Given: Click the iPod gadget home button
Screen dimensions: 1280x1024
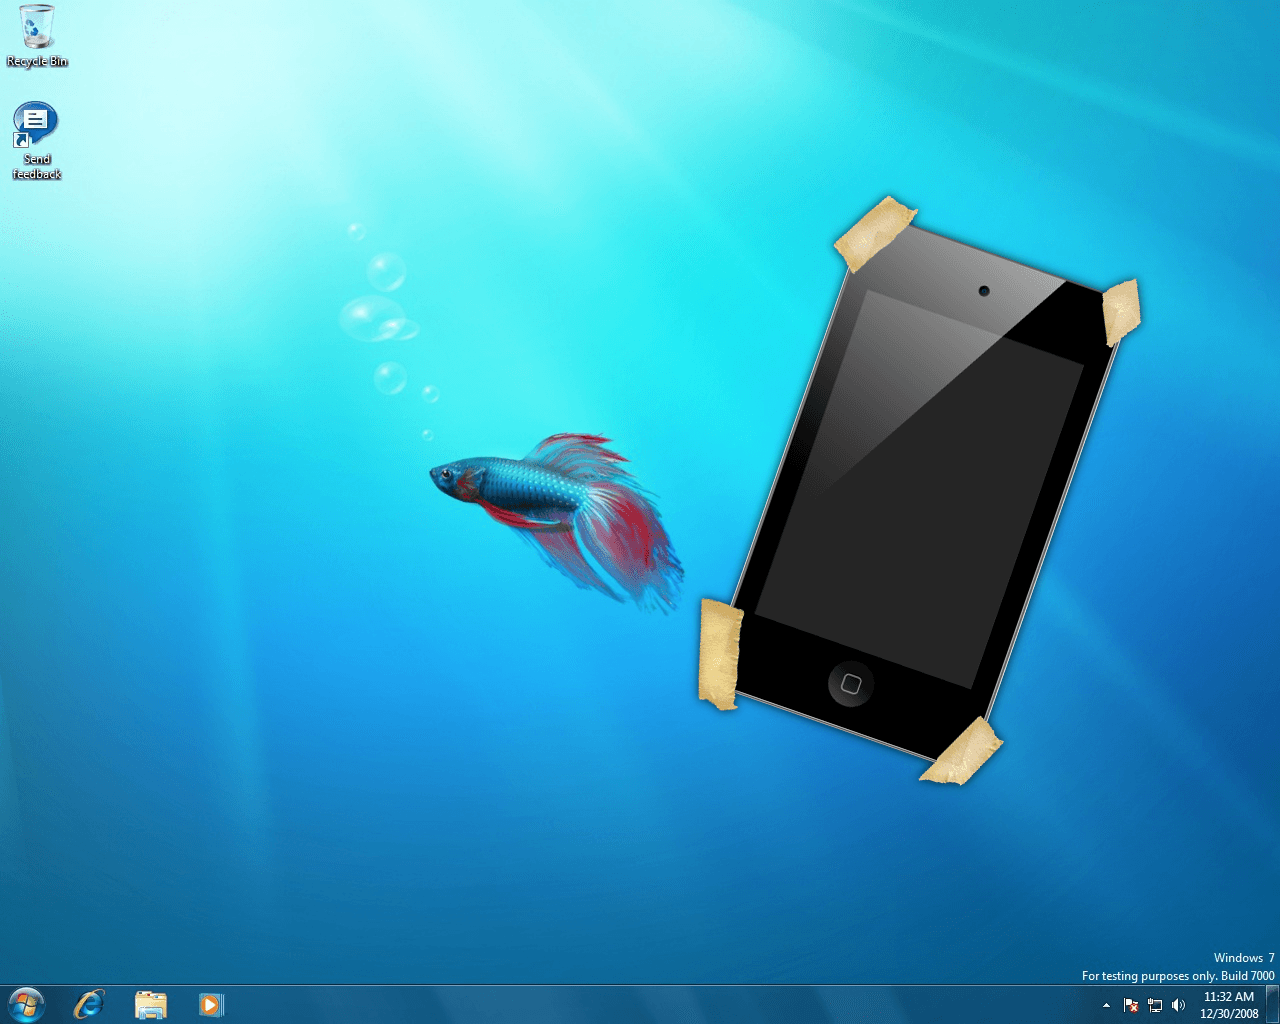Looking at the screenshot, I should [x=851, y=684].
